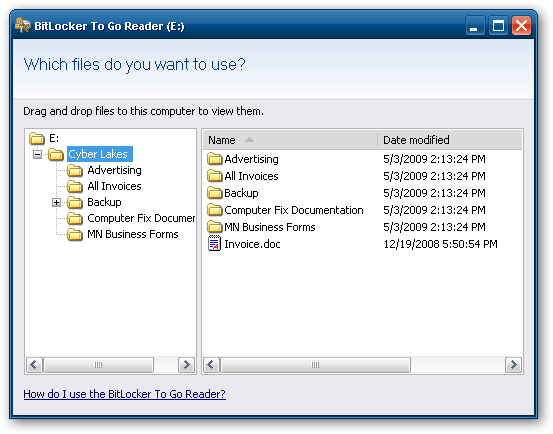Select Cyber Lakes folder in tree
Viewport: 553px width, 434px height.
pos(98,154)
